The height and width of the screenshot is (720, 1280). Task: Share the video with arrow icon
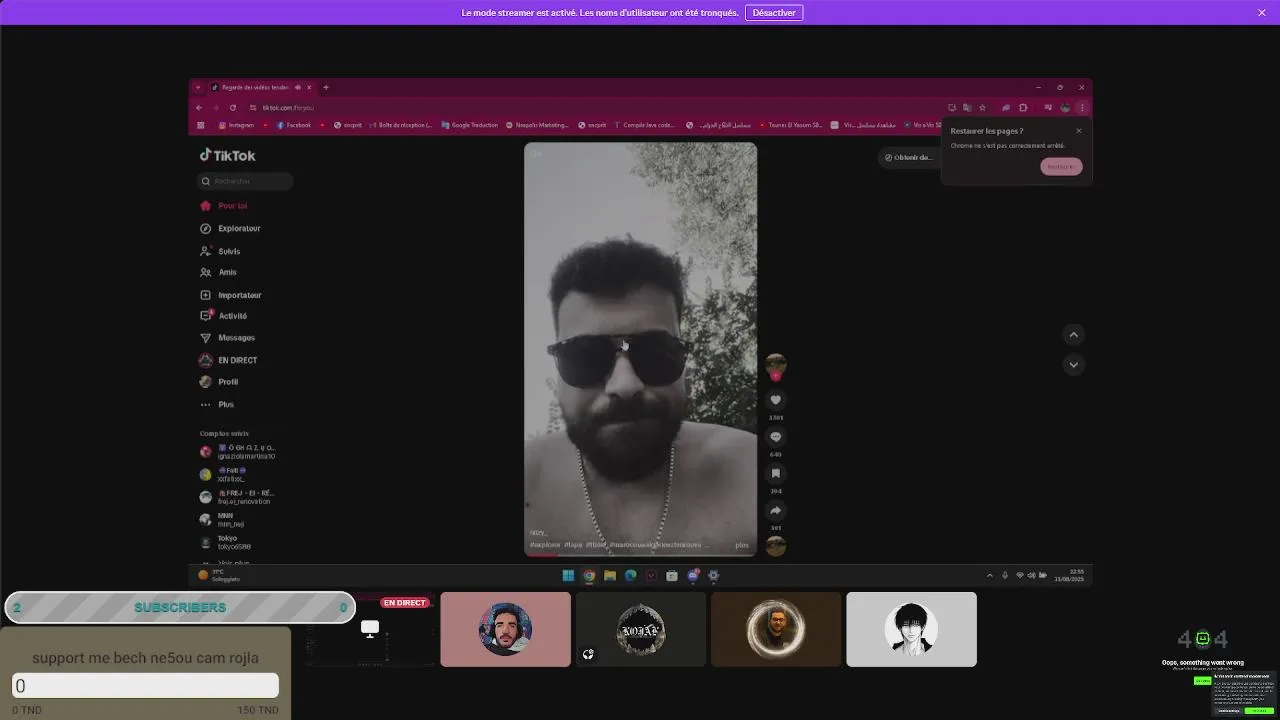coord(775,511)
